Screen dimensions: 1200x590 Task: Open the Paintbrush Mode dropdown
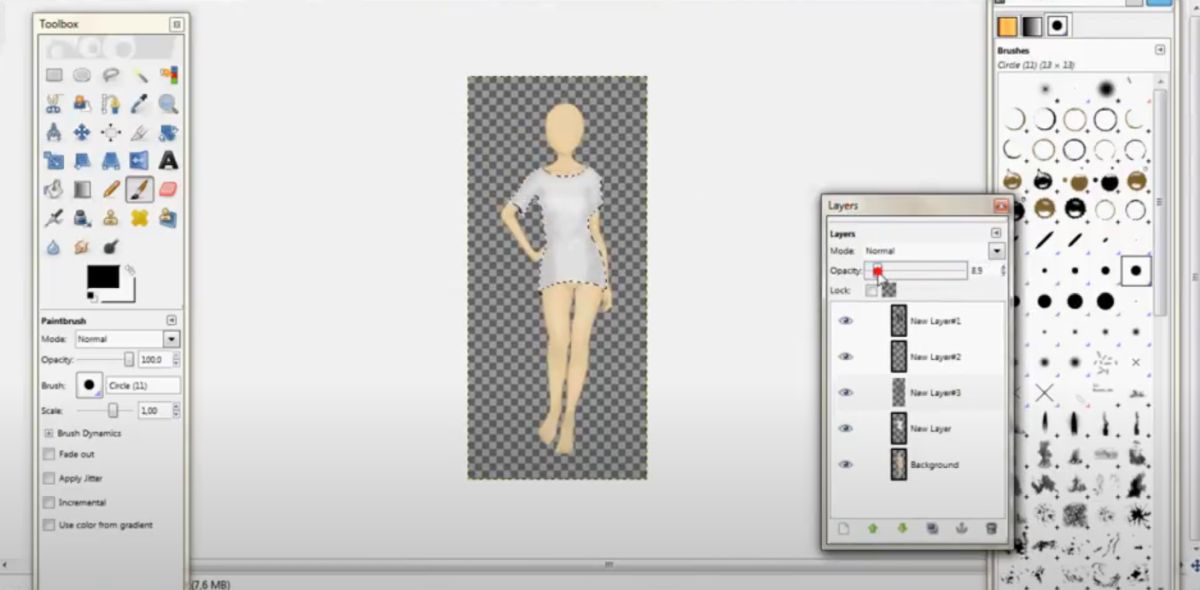pos(127,339)
